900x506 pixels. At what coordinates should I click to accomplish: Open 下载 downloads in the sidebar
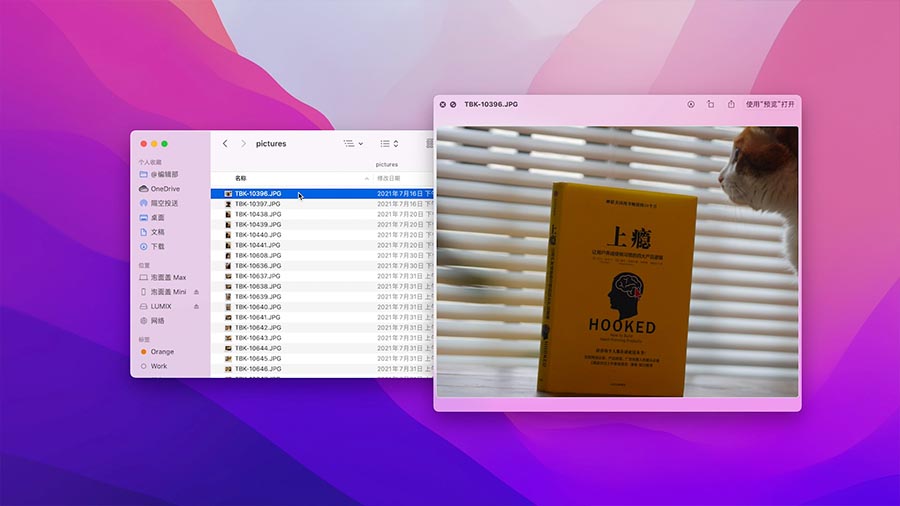click(x=157, y=246)
